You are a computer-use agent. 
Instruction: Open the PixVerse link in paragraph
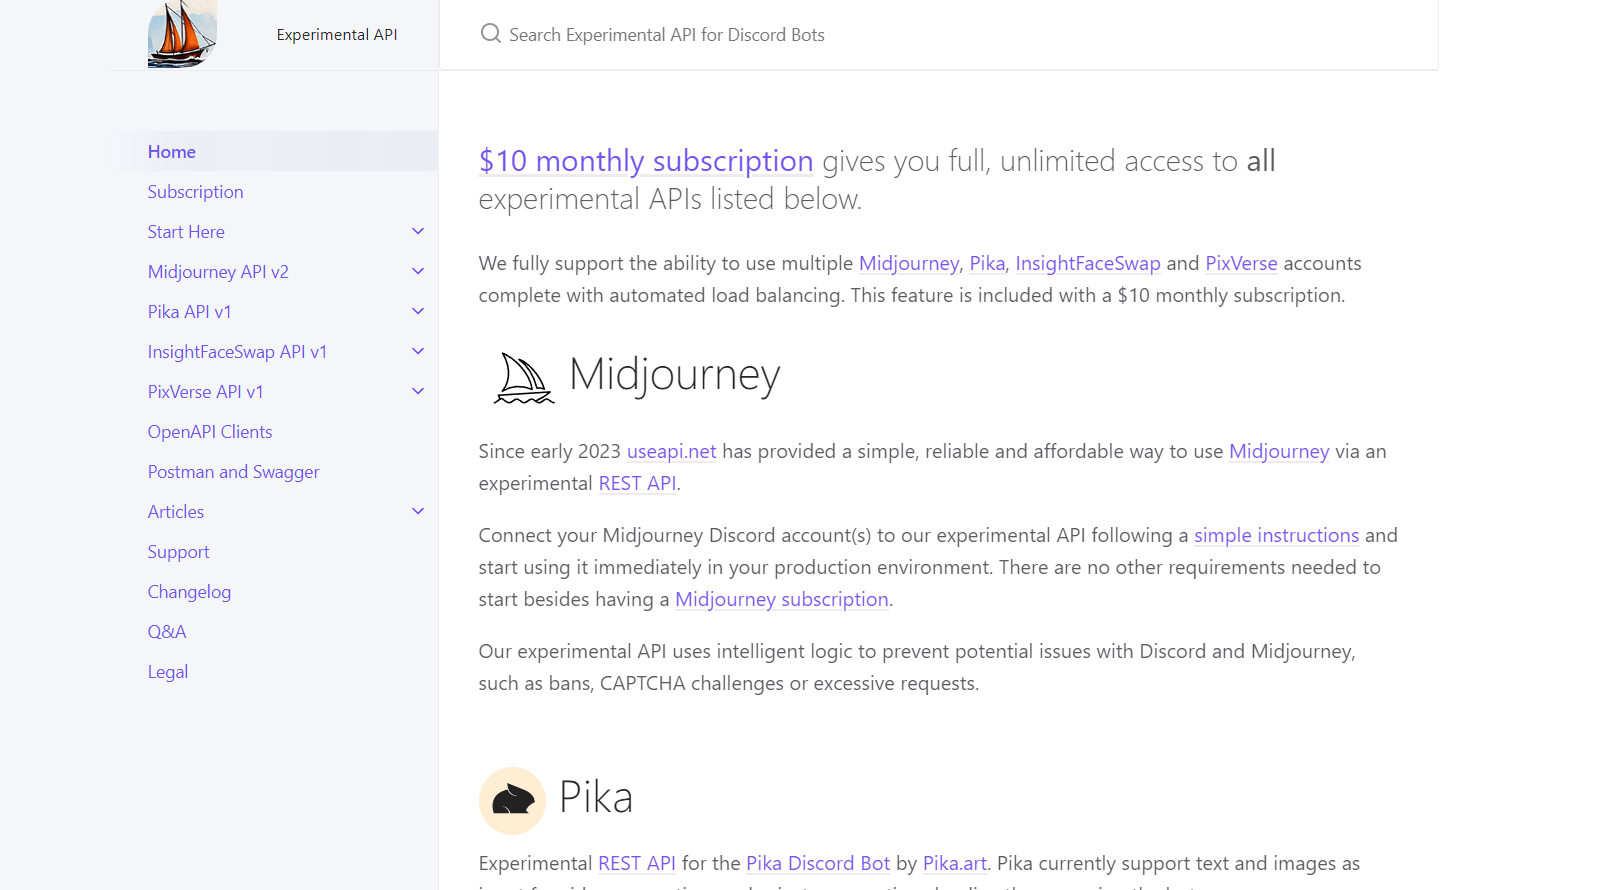pos(1241,263)
